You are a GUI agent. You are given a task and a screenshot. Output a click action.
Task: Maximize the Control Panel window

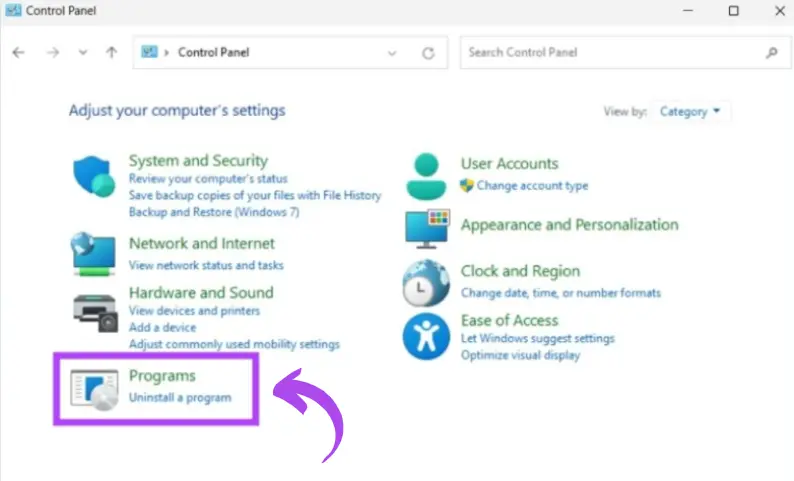click(x=733, y=11)
